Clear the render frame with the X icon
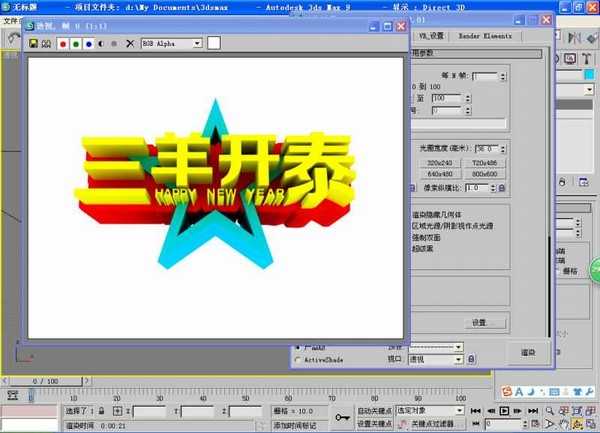This screenshot has height=433, width=600. (130, 44)
